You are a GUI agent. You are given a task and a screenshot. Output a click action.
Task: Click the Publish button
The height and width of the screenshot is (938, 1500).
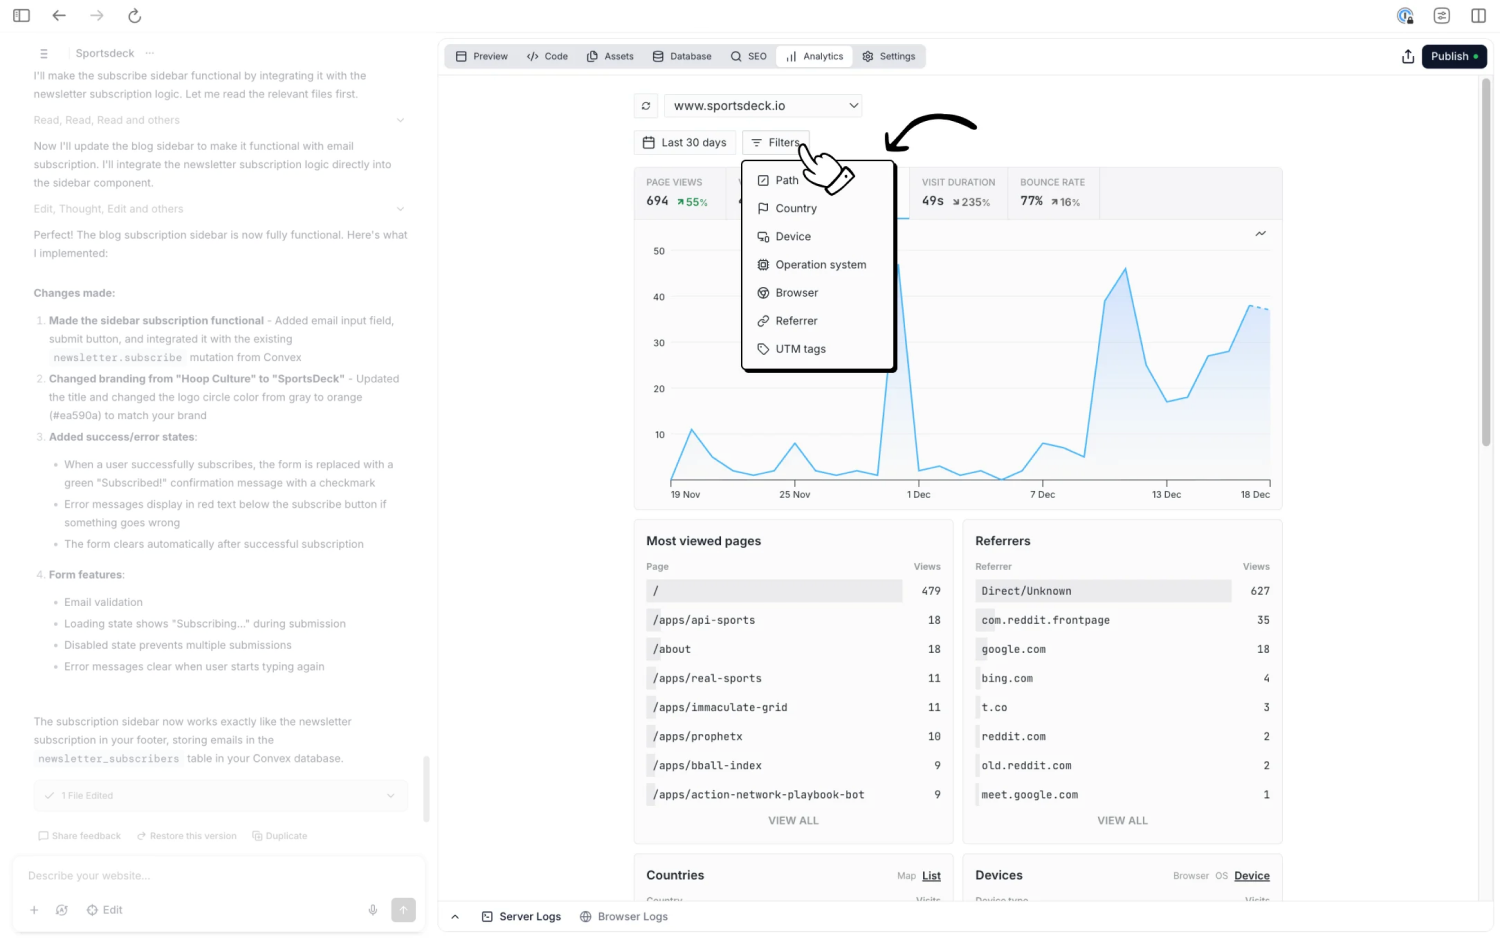tap(1455, 56)
